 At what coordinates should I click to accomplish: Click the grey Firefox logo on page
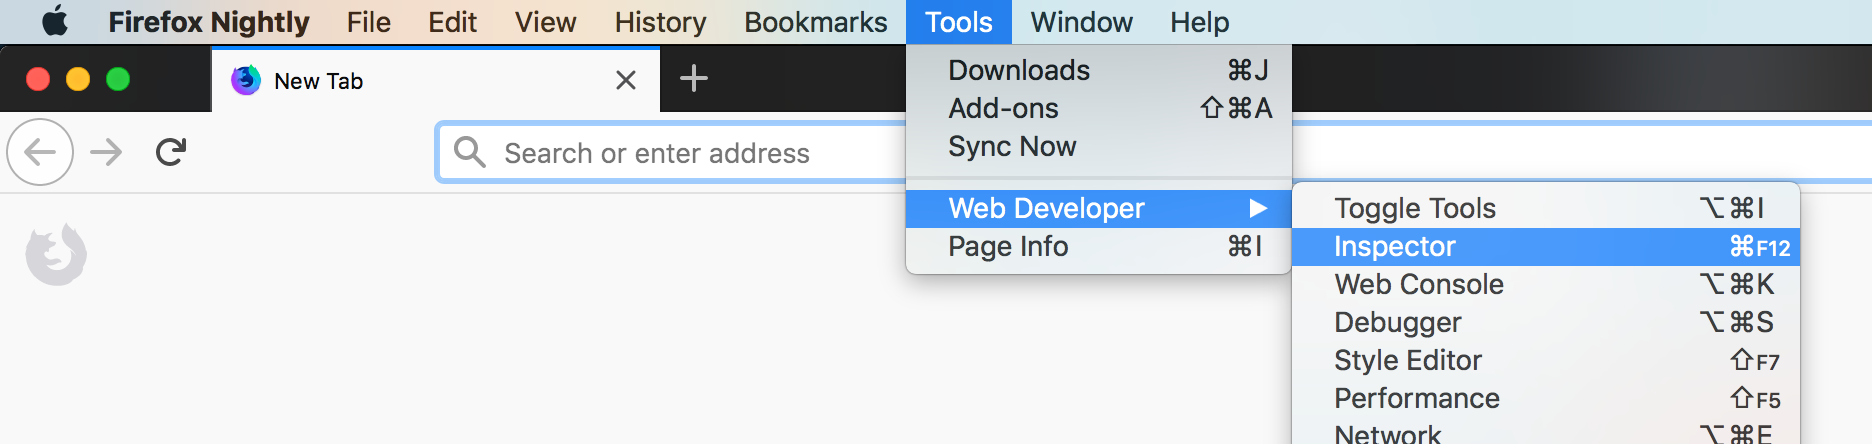56,254
